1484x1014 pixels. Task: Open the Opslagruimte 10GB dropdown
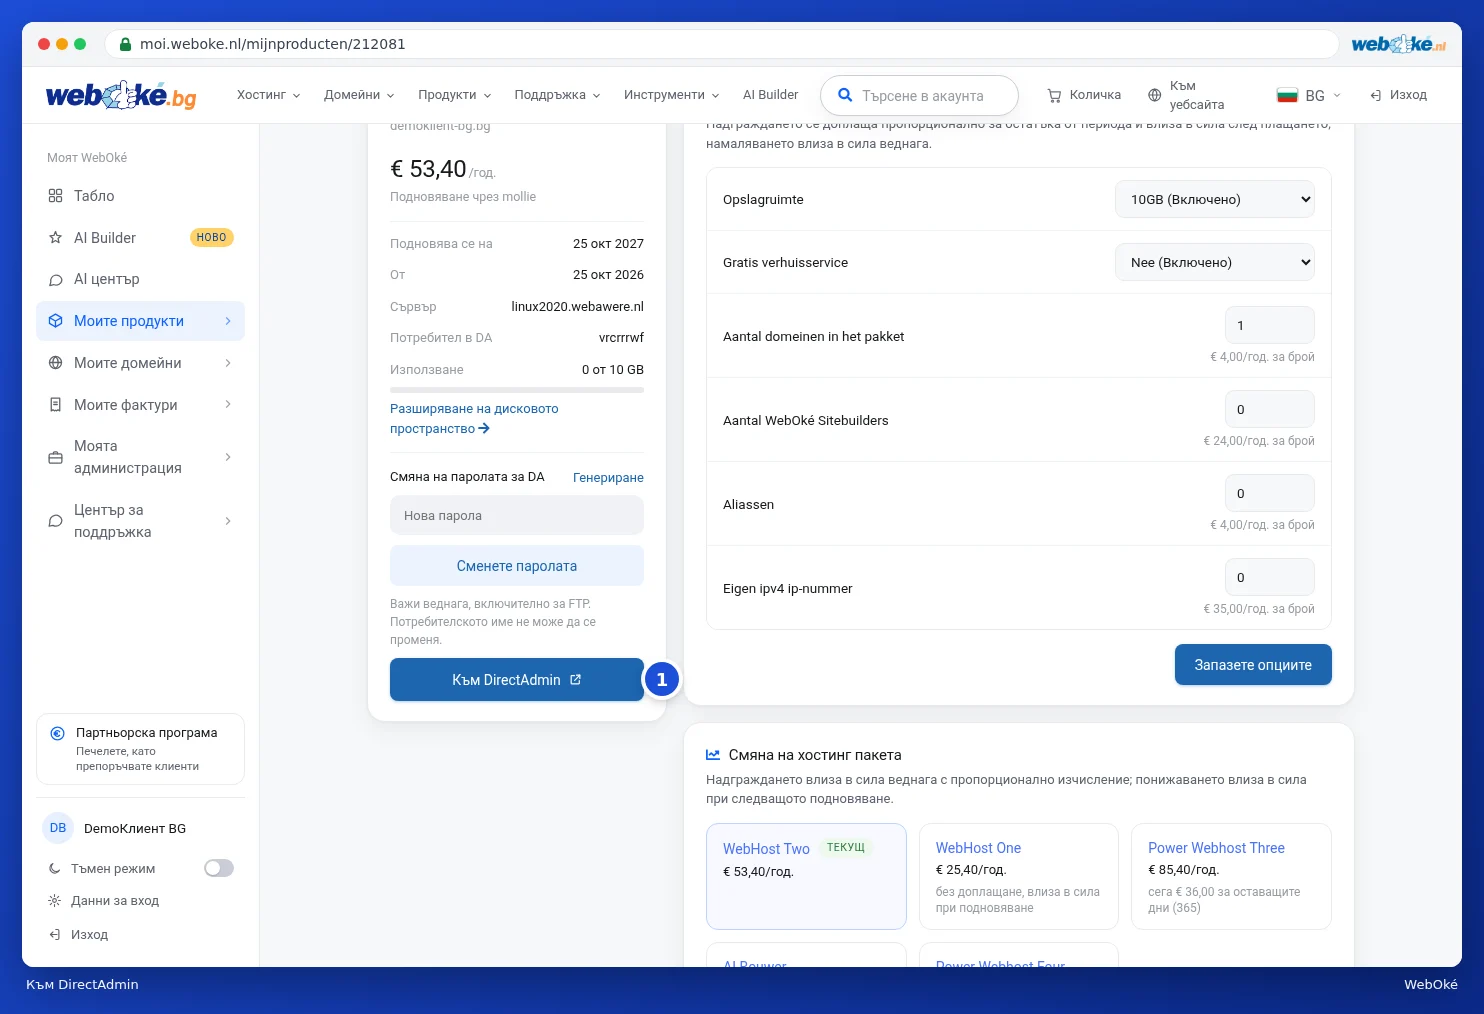pyautogui.click(x=1215, y=199)
